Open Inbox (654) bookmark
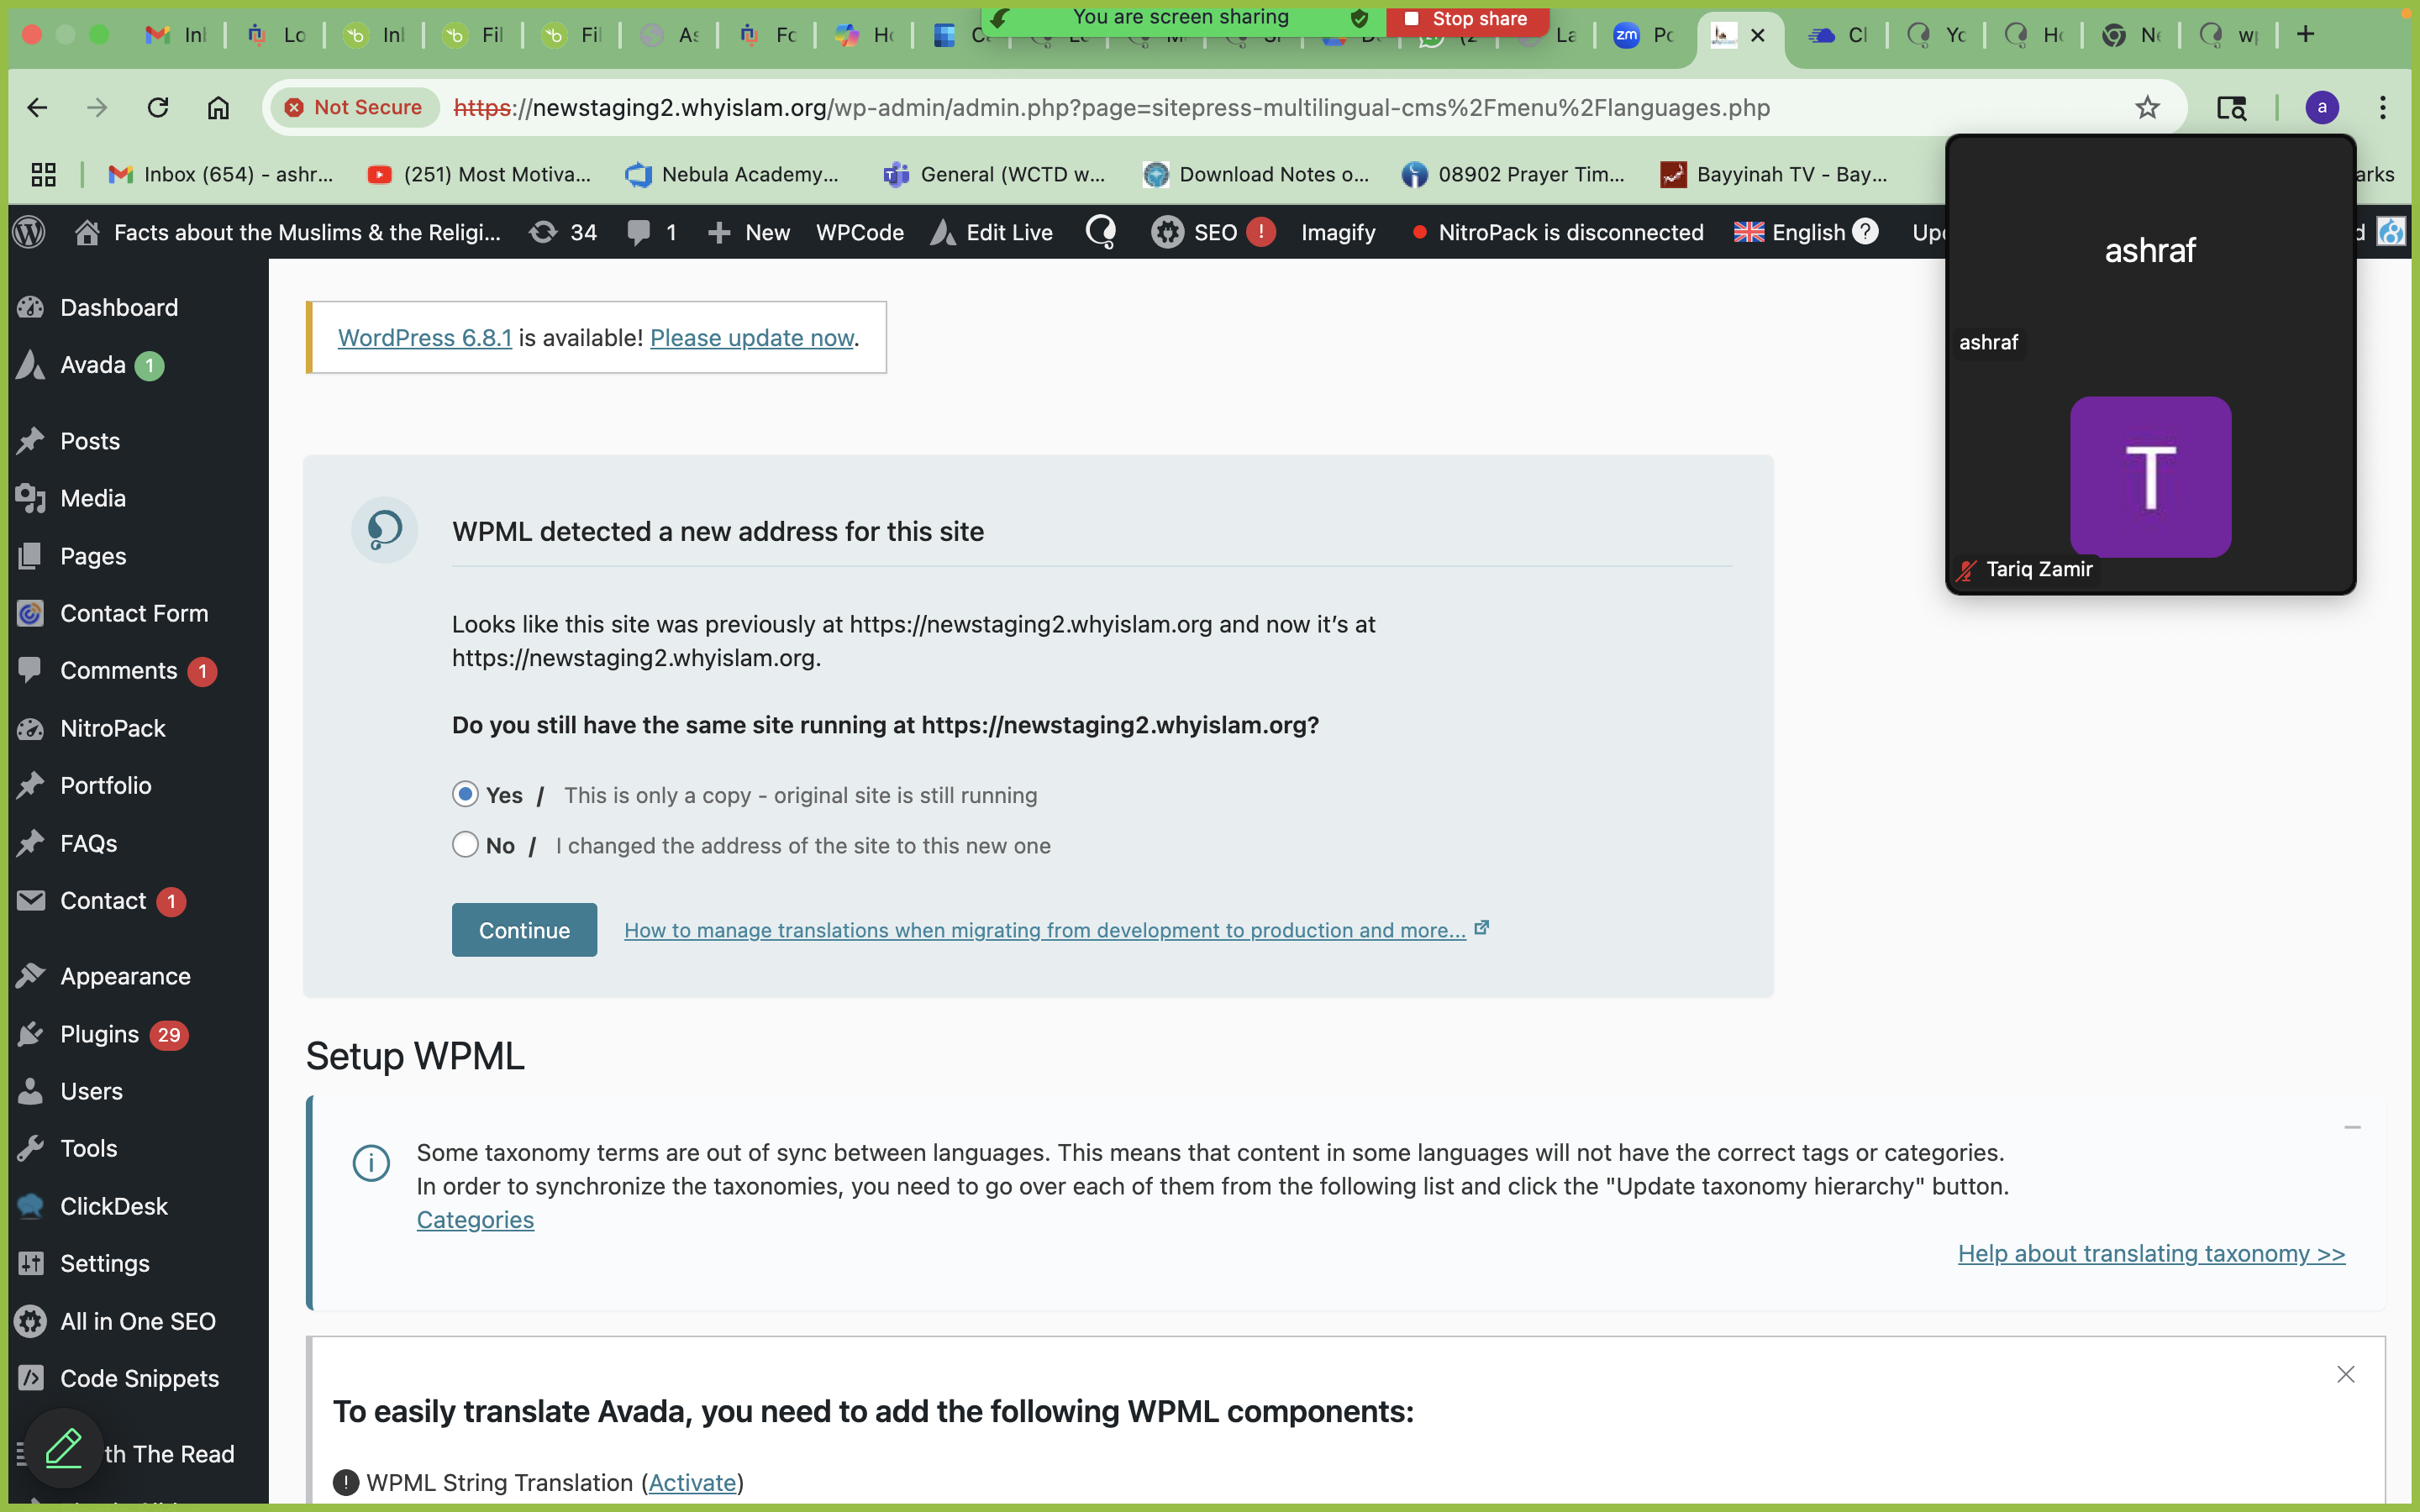Screen dimensions: 2420x1512 tap(222, 174)
